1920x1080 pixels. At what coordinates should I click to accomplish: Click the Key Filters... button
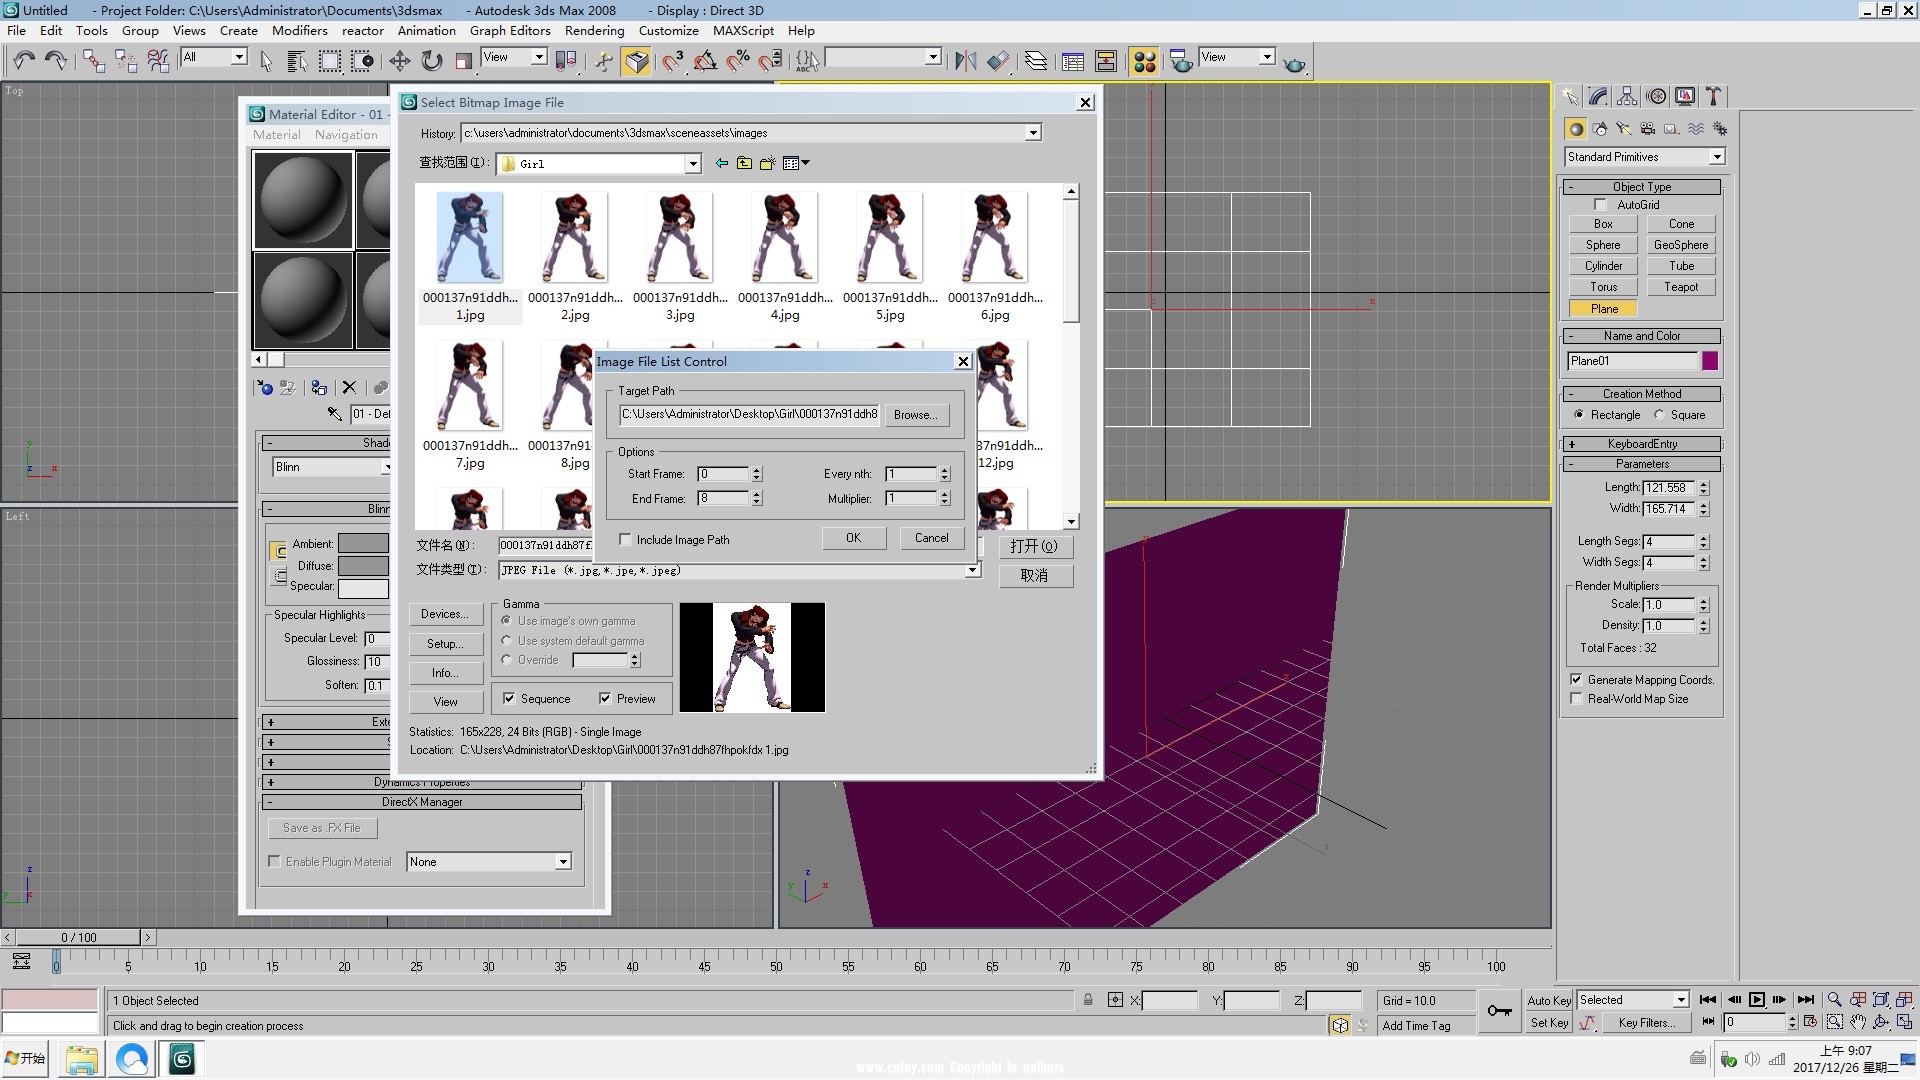point(1646,1022)
